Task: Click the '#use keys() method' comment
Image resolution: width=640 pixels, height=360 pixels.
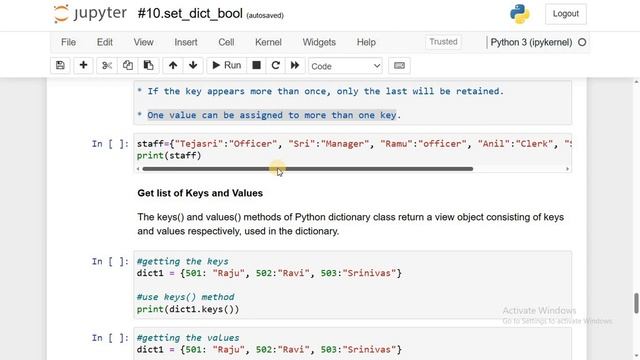Action: (186, 297)
